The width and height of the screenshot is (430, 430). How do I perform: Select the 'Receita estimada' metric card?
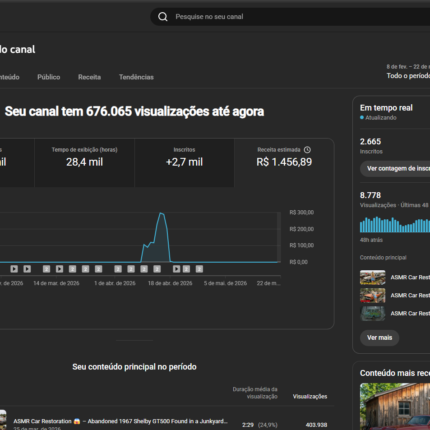[x=284, y=163]
